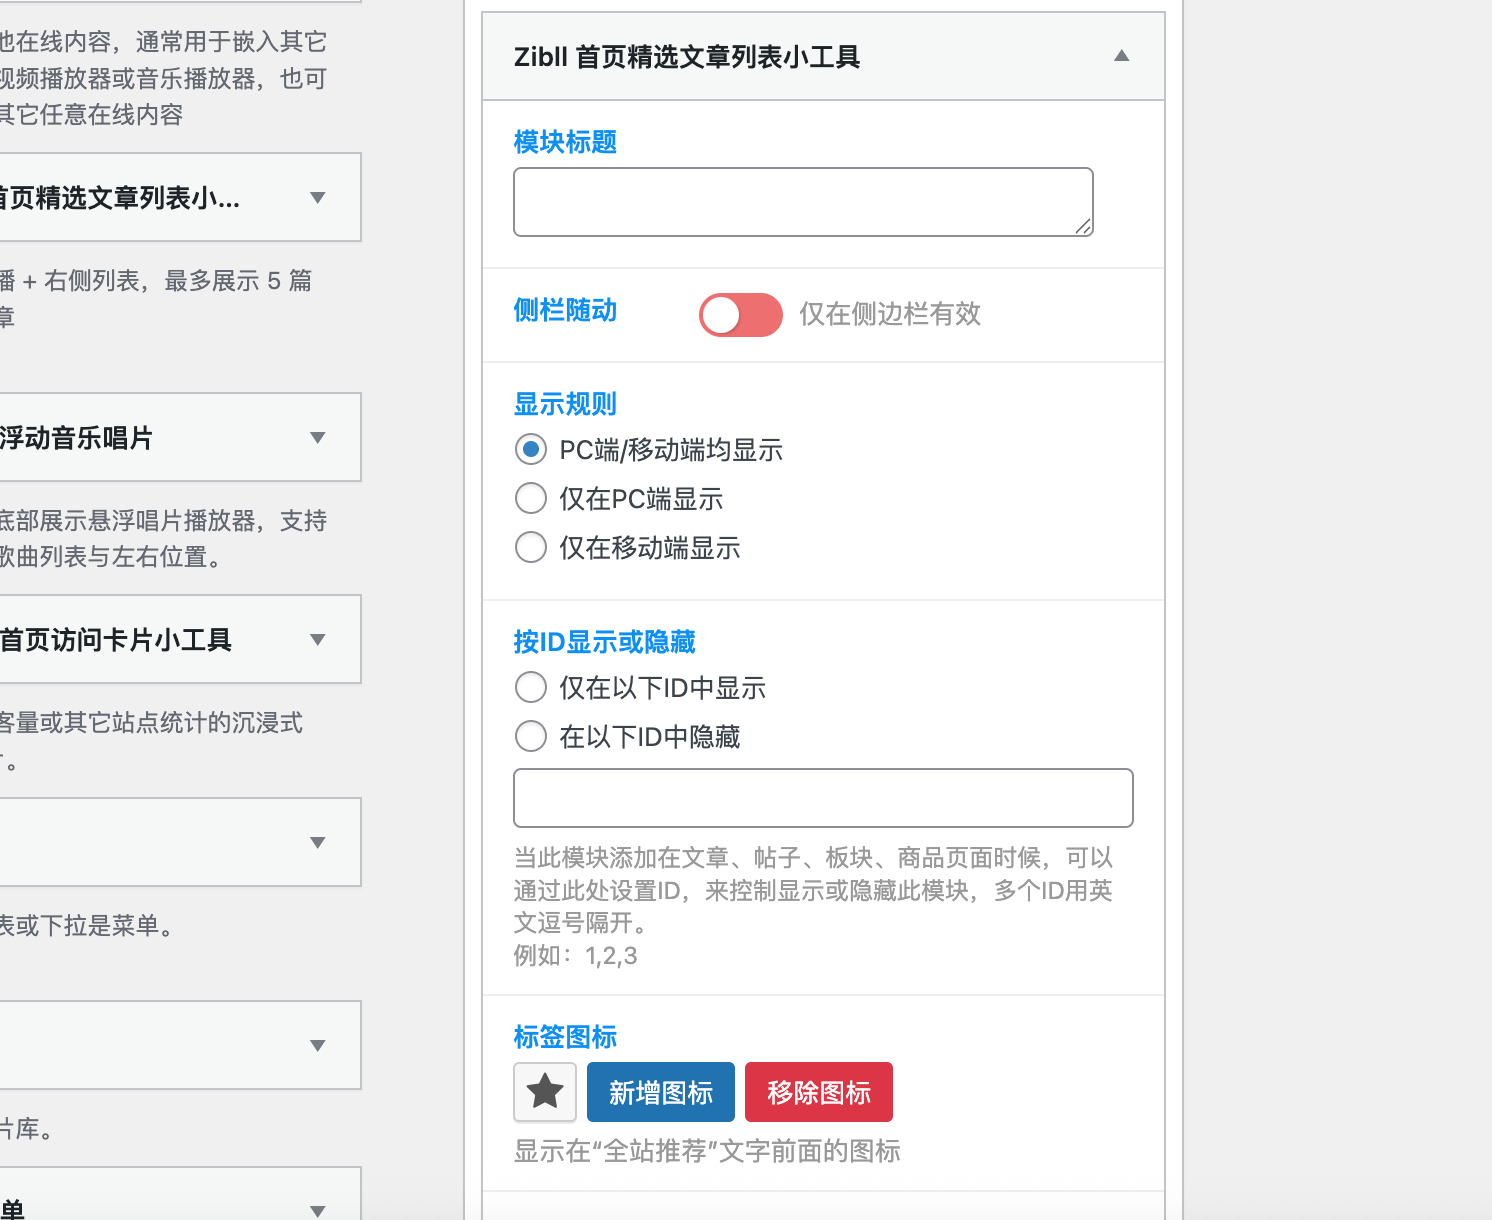The height and width of the screenshot is (1220, 1492).
Task: Click the ID input field under 按ID显示或隐藏
Action: [x=822, y=798]
